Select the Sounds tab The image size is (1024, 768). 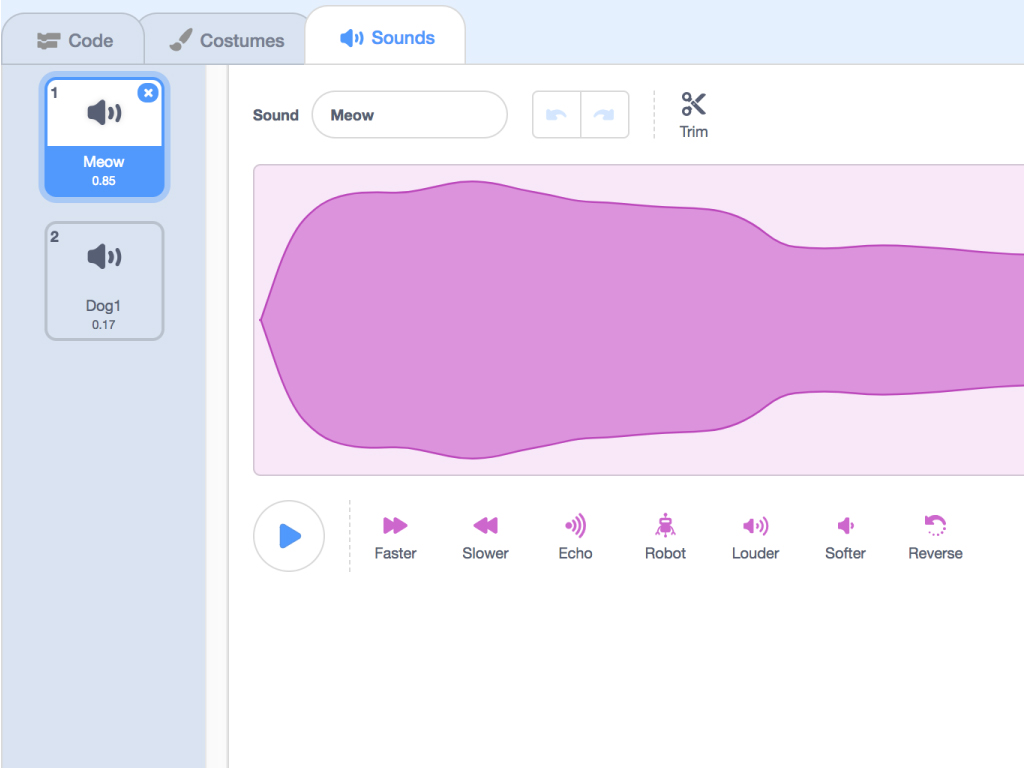pyautogui.click(x=386, y=37)
